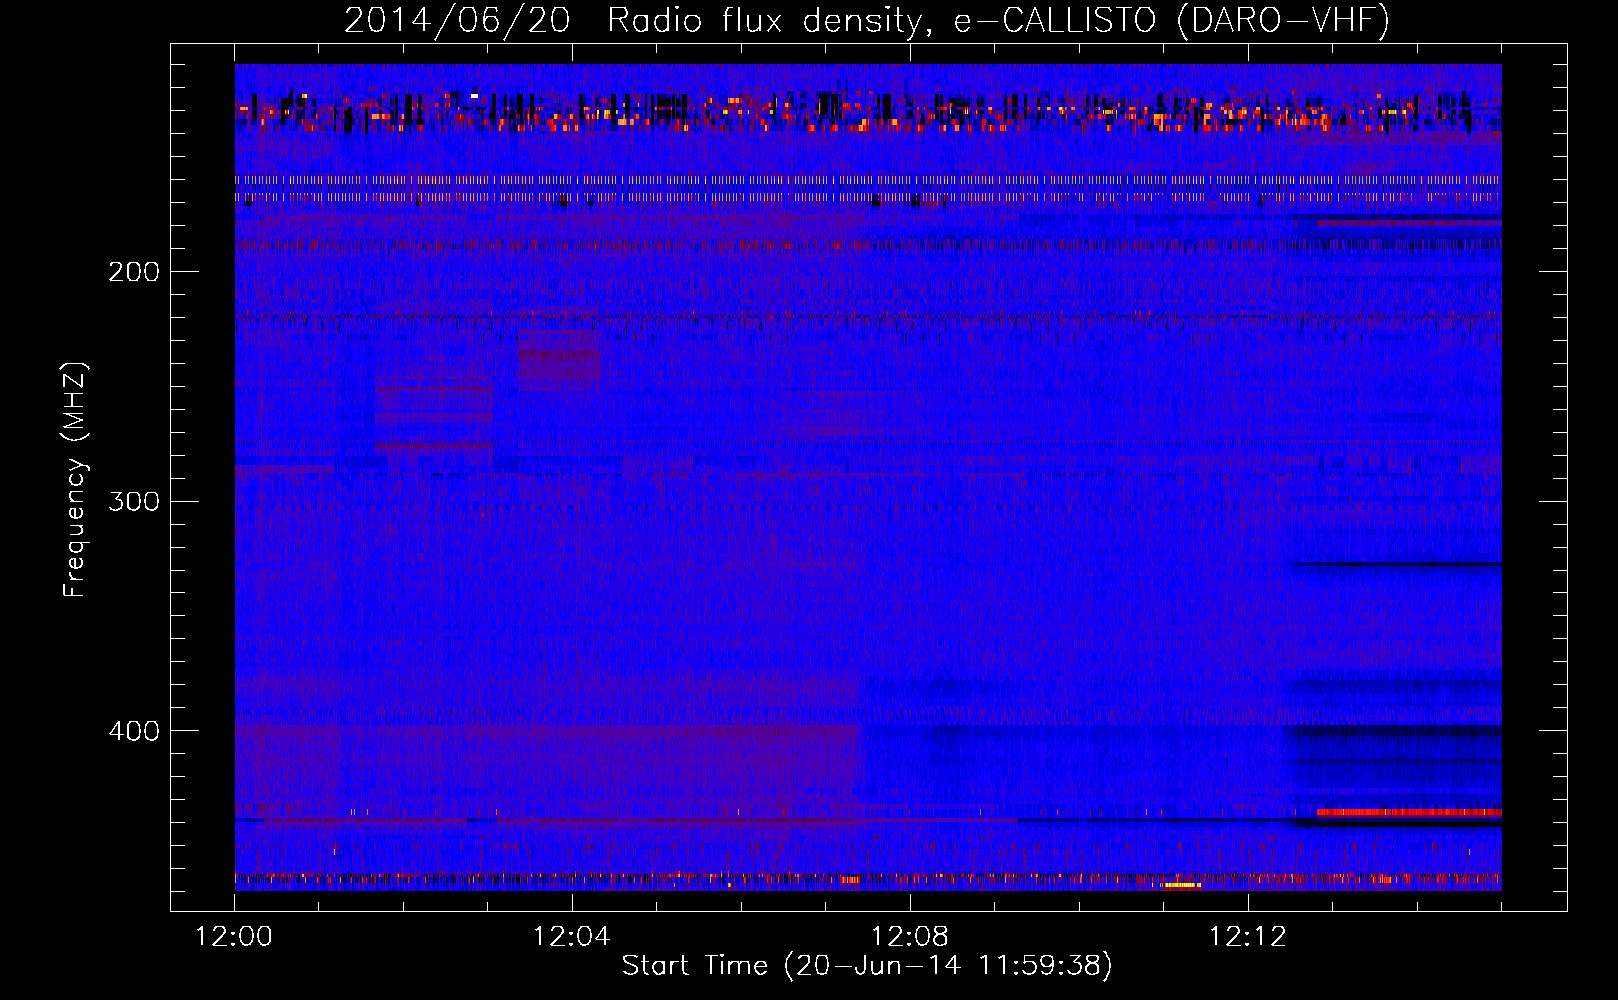Click the date '2014/06/20' in the title
1618x1000 pixels.
[457, 20]
